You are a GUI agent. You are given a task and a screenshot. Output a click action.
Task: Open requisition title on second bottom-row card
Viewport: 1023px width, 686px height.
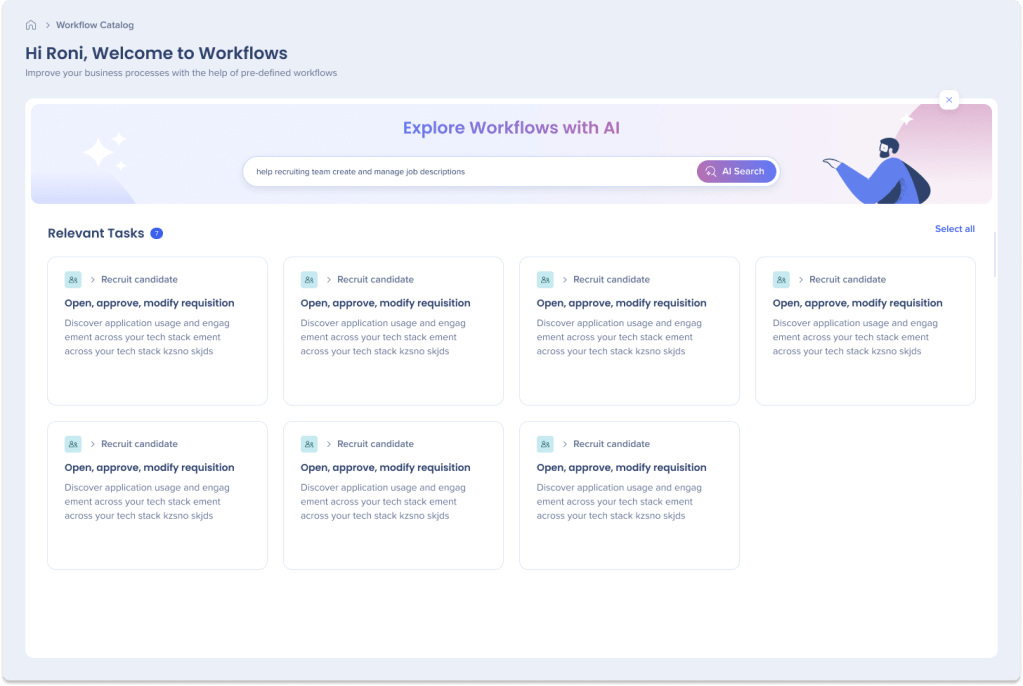[x=384, y=468]
